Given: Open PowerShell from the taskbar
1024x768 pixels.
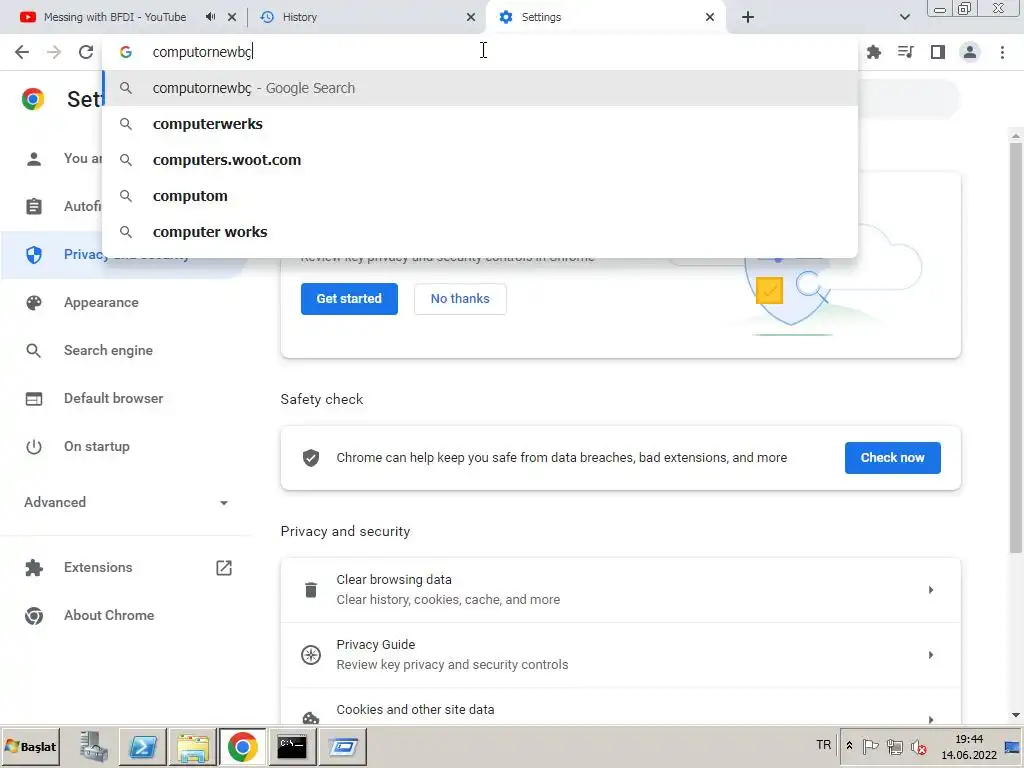Looking at the screenshot, I should tap(143, 746).
